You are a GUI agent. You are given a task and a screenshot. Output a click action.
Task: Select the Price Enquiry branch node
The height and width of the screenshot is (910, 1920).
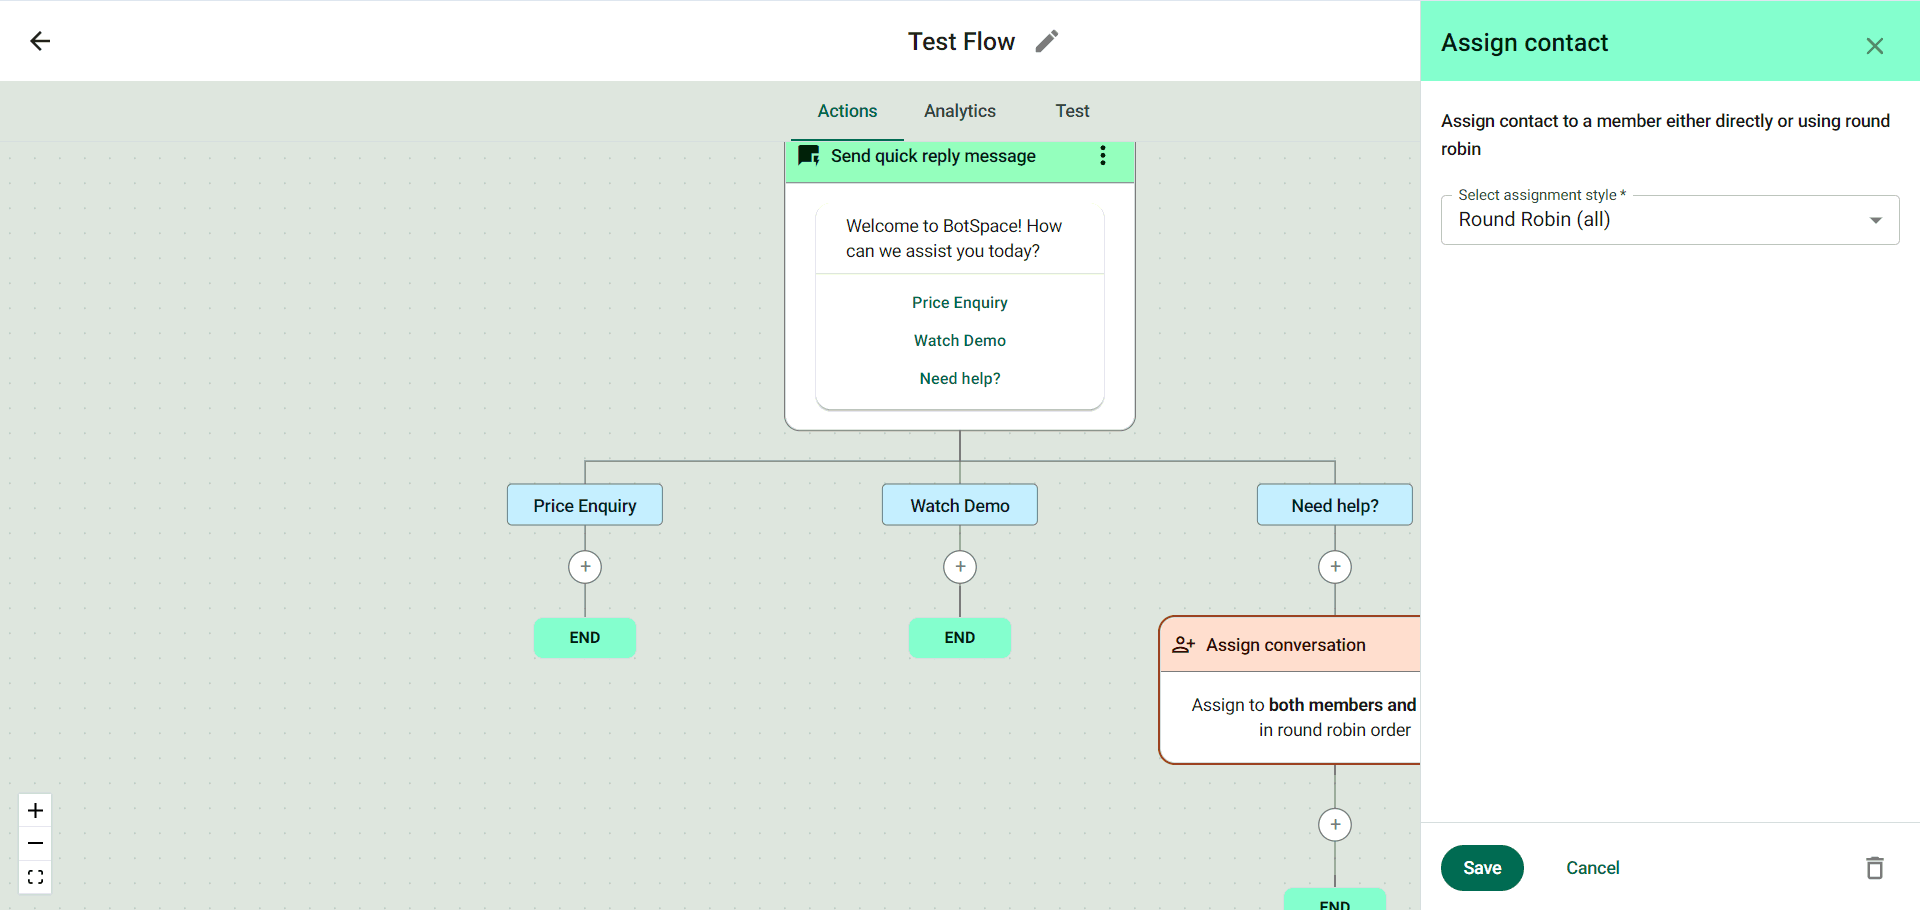coord(585,505)
